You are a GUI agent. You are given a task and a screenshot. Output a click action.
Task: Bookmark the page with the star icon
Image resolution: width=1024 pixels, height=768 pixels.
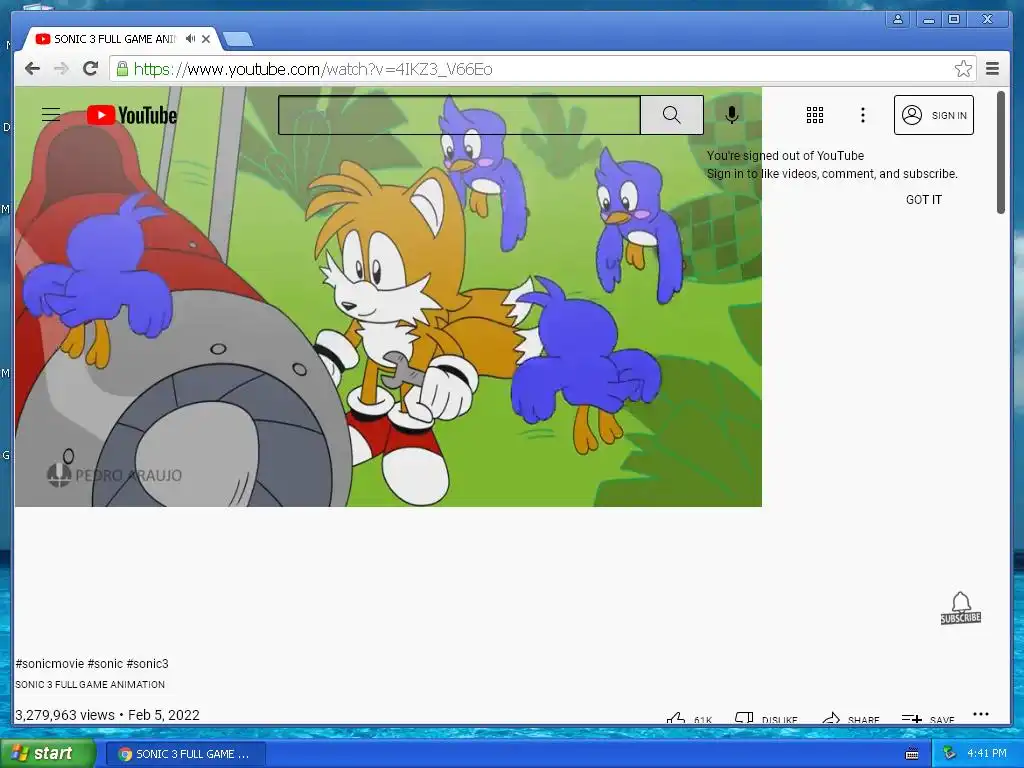[963, 69]
